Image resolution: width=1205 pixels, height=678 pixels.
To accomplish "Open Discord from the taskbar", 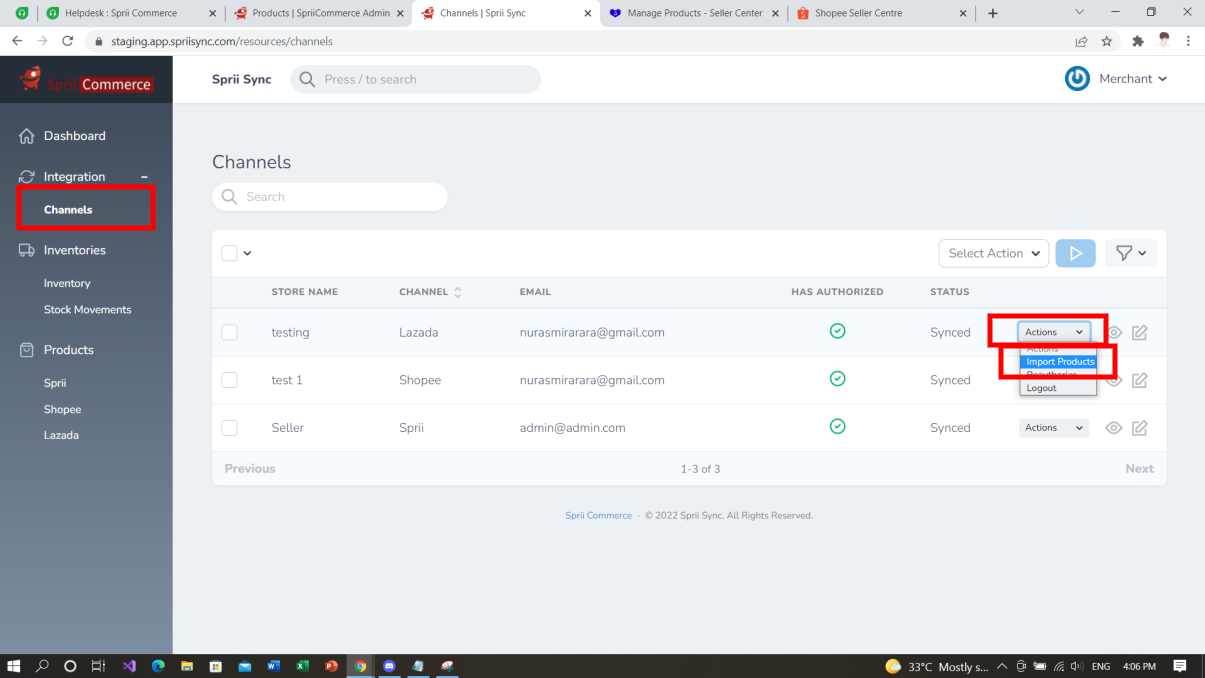I will (x=389, y=666).
